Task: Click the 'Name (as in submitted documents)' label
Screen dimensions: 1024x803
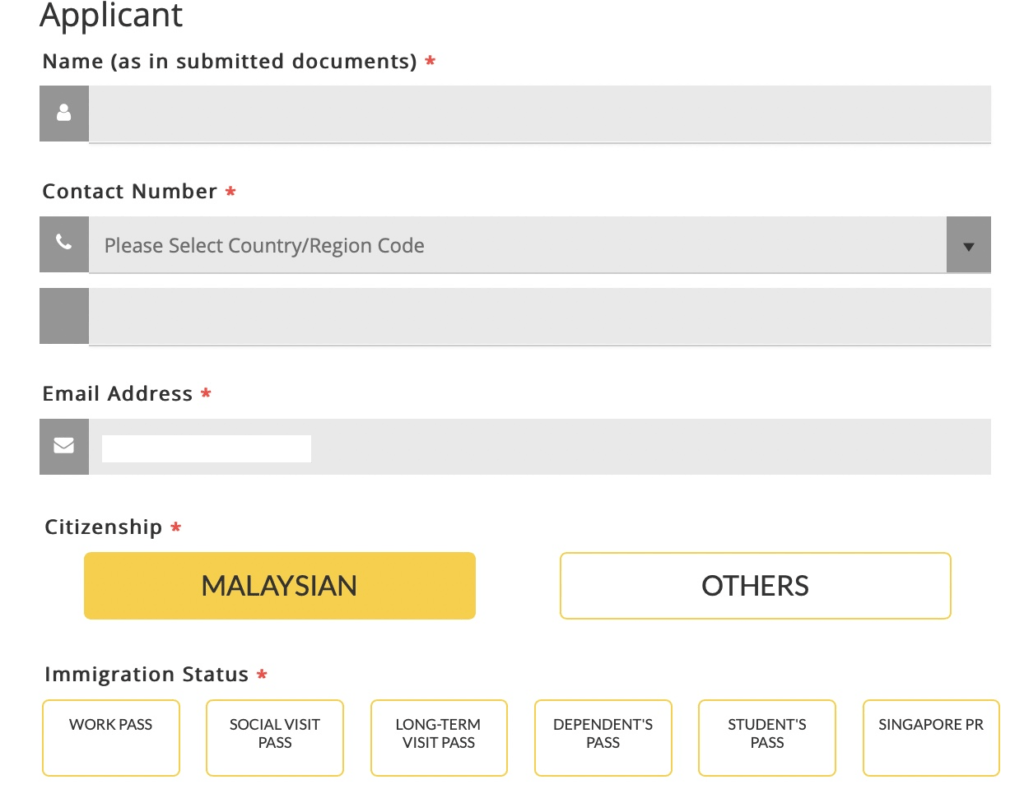Action: 229,61
